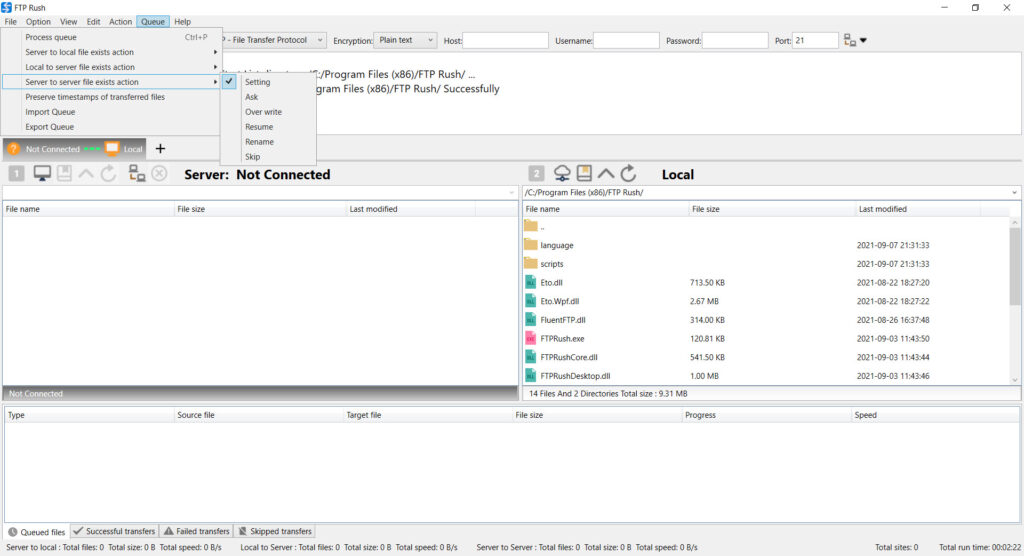Add a new tab with plus icon

pyautogui.click(x=160, y=149)
